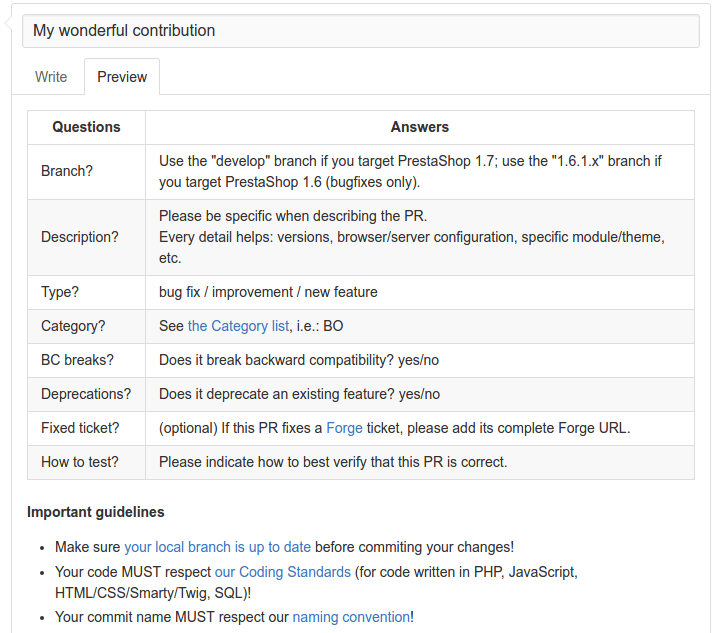Click the "Description?" table cell
Image resolution: width=715 pixels, height=633 pixels.
(x=80, y=237)
